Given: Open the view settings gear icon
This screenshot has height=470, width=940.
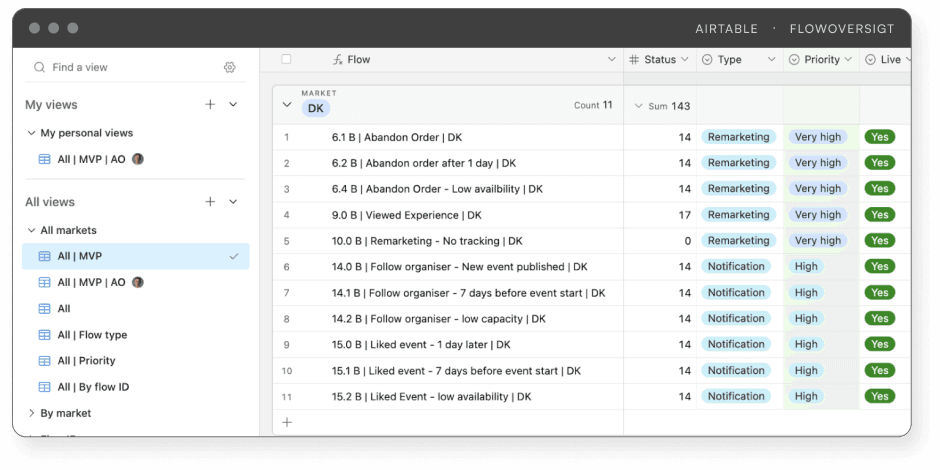Looking at the screenshot, I should point(230,67).
